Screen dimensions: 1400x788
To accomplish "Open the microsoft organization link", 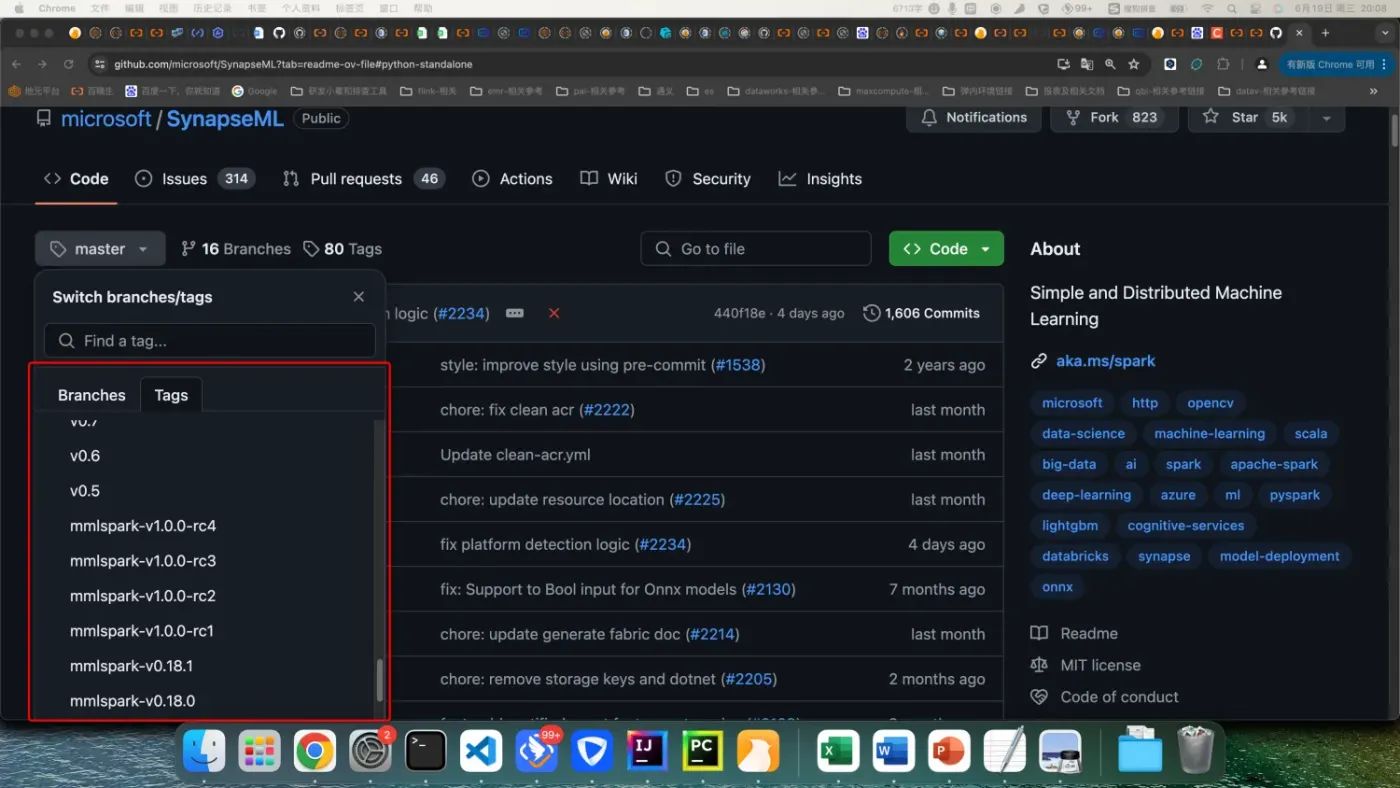I will pyautogui.click(x=106, y=118).
